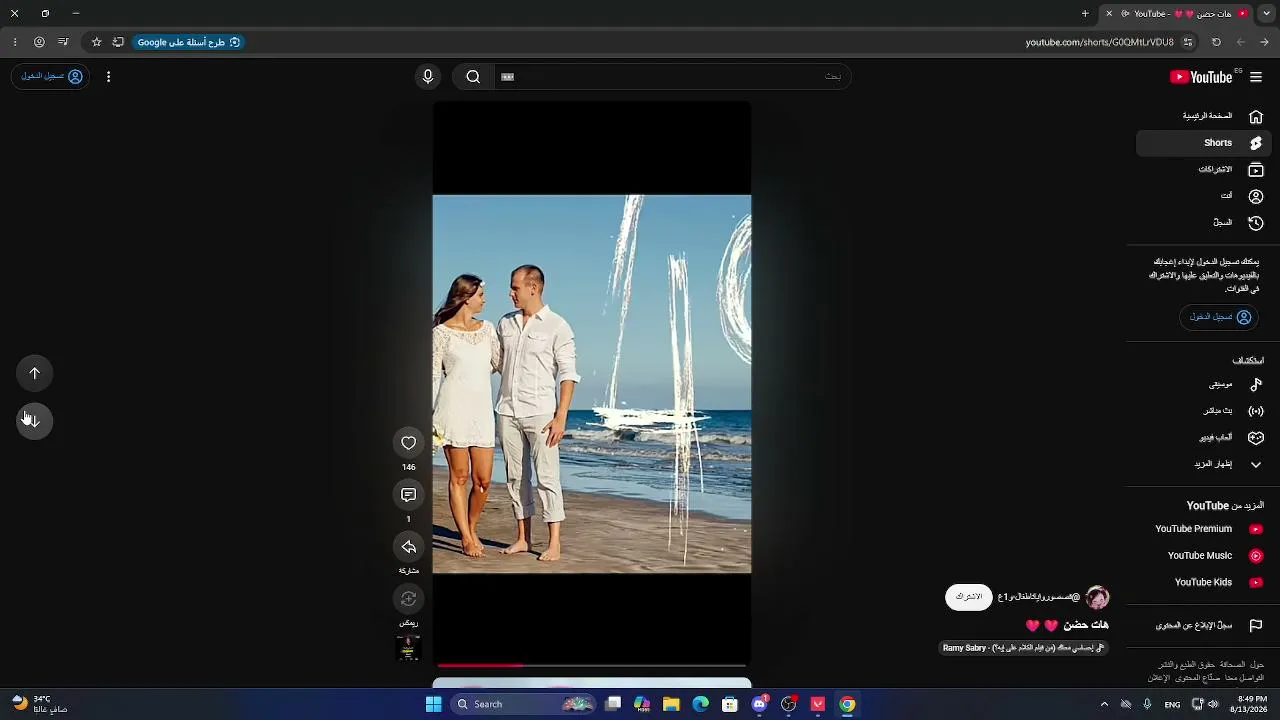Open Gaming (ألعاب فيديو) in Explore section
1280x720 pixels.
(1204, 438)
